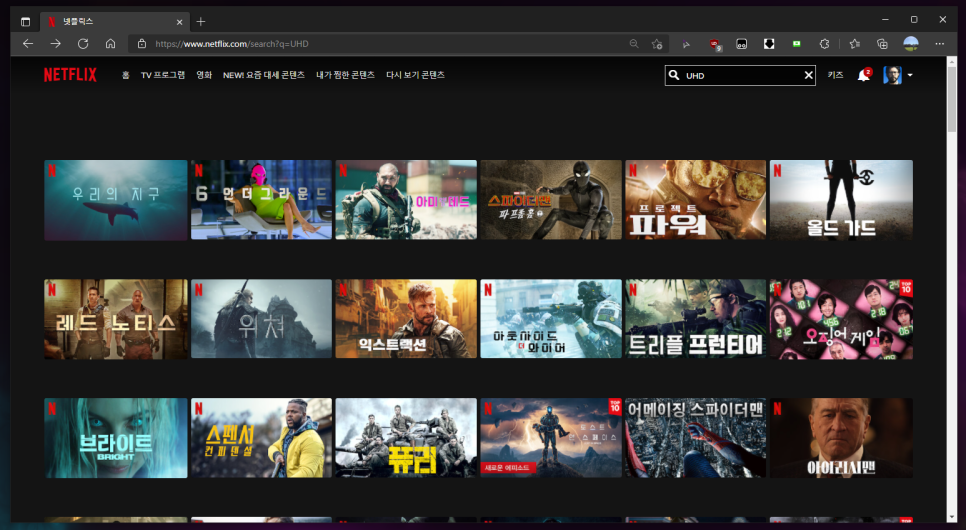
Task: Go back using the browser back arrow
Action: pyautogui.click(x=28, y=44)
